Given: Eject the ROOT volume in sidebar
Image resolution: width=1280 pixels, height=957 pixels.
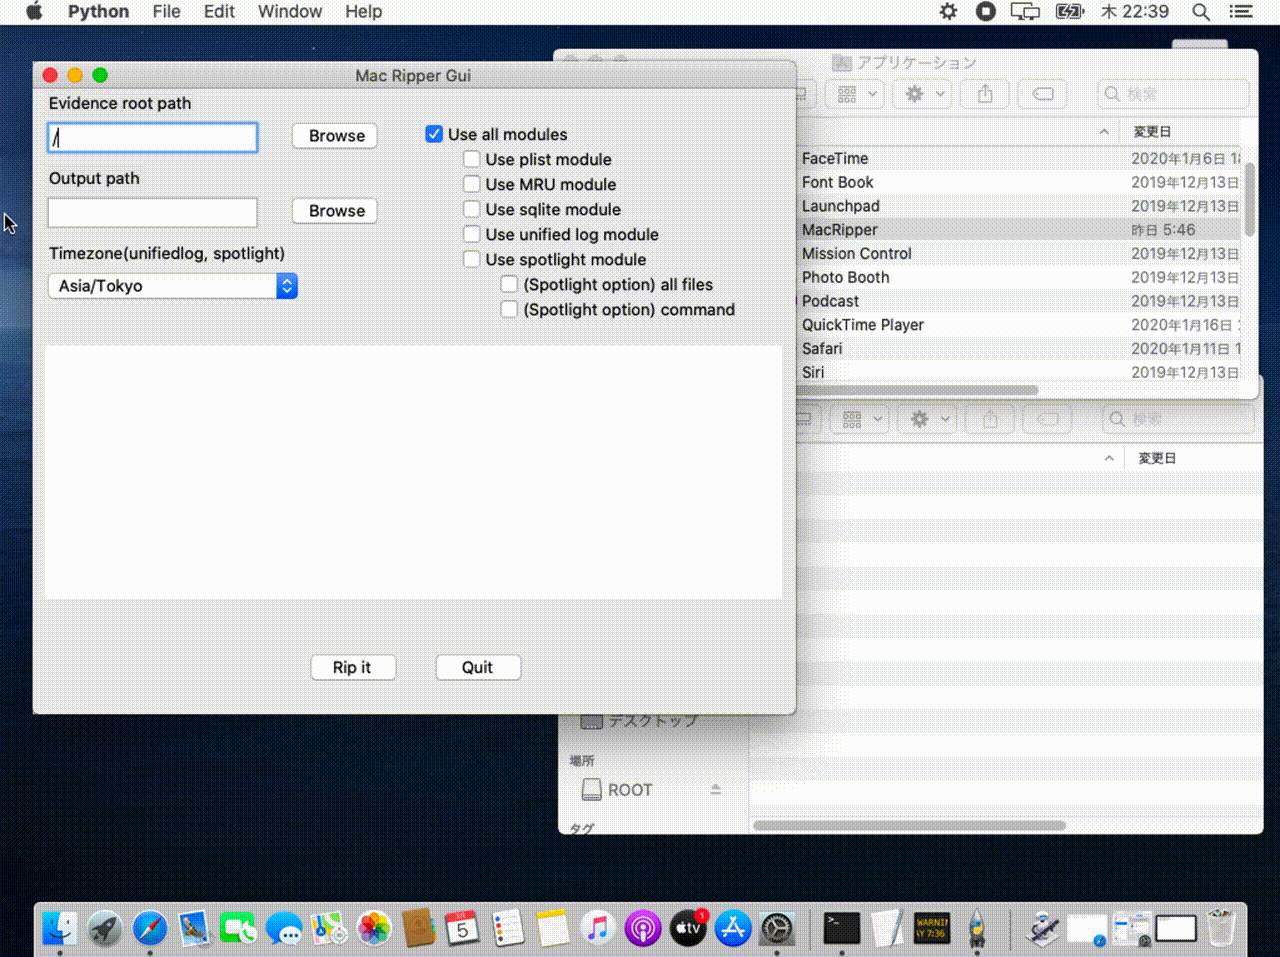Looking at the screenshot, I should (716, 790).
